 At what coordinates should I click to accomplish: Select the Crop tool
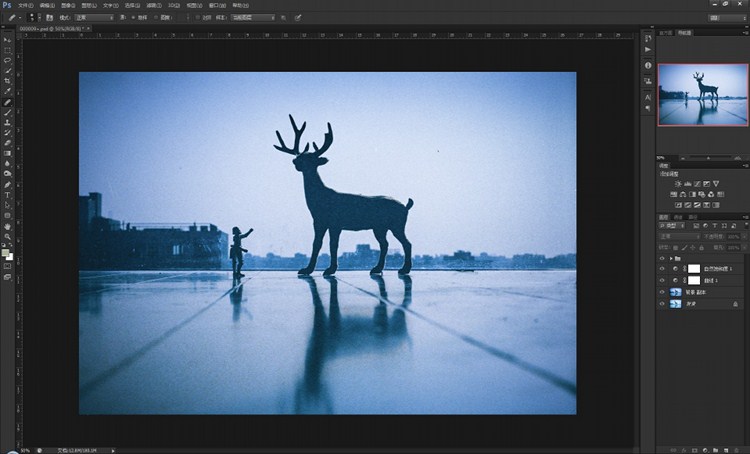point(7,81)
